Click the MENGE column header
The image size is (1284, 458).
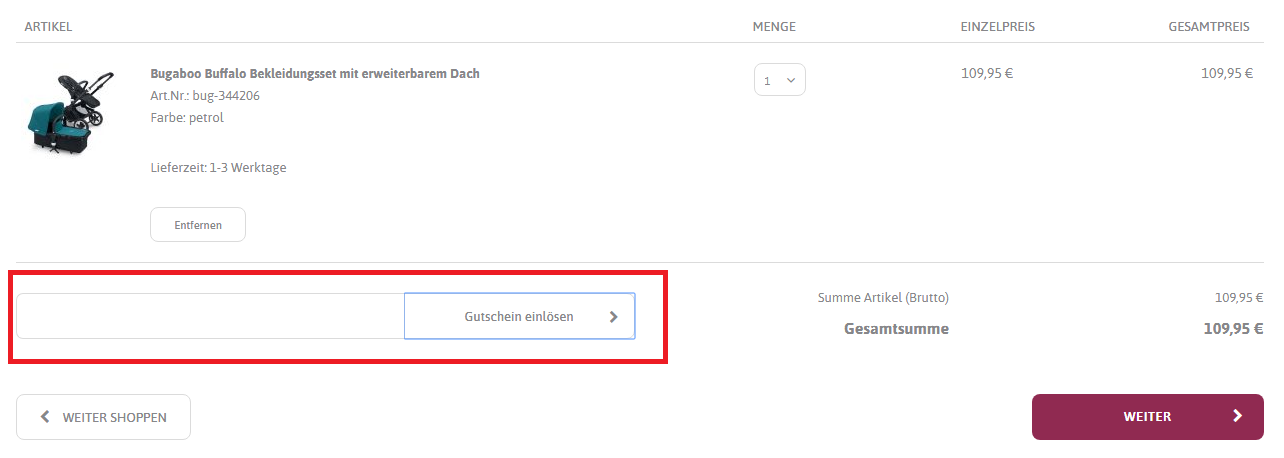774,27
